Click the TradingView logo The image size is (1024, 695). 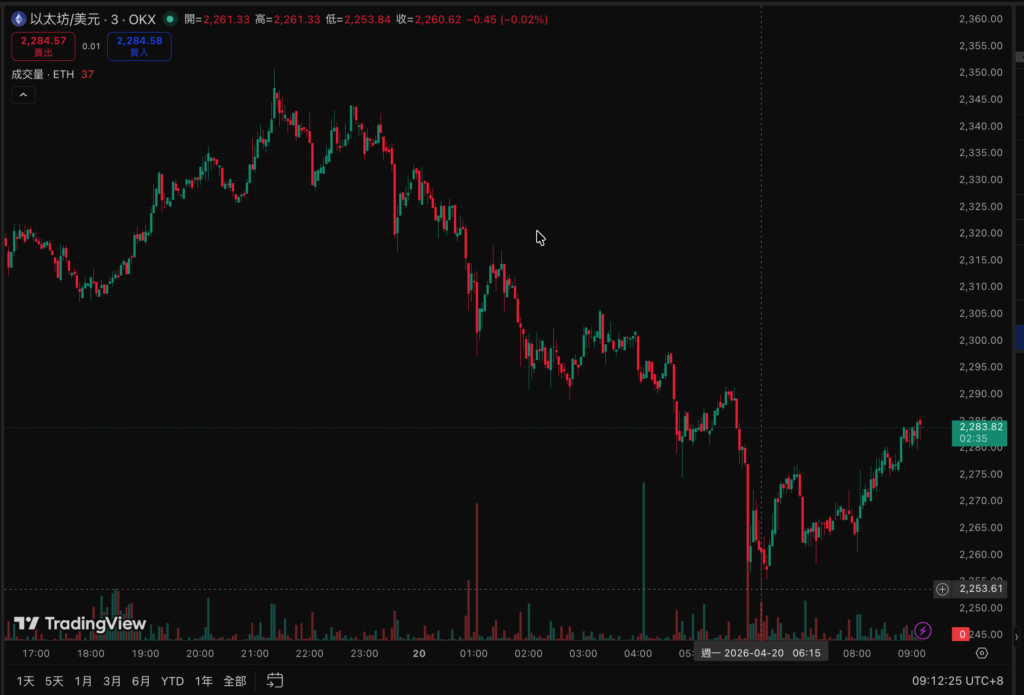(80, 624)
